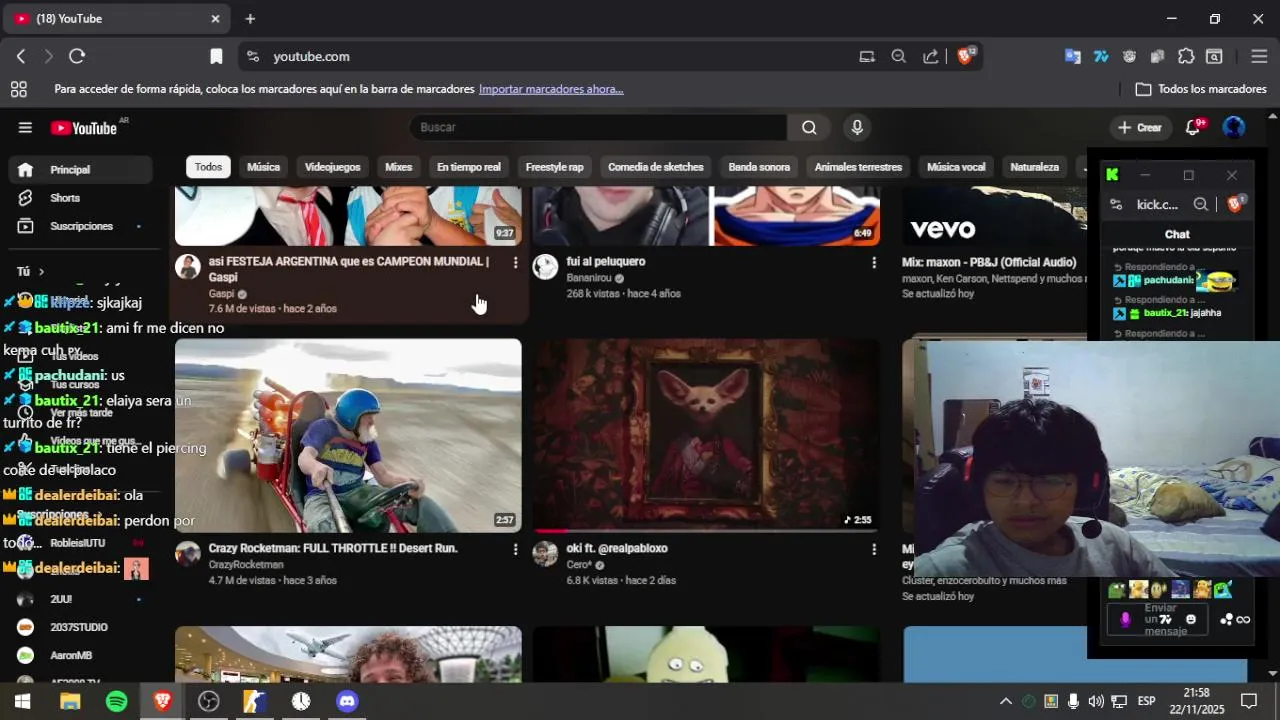The image size is (1280, 720).
Task: Select the Banda sonora chip
Action: (x=759, y=167)
